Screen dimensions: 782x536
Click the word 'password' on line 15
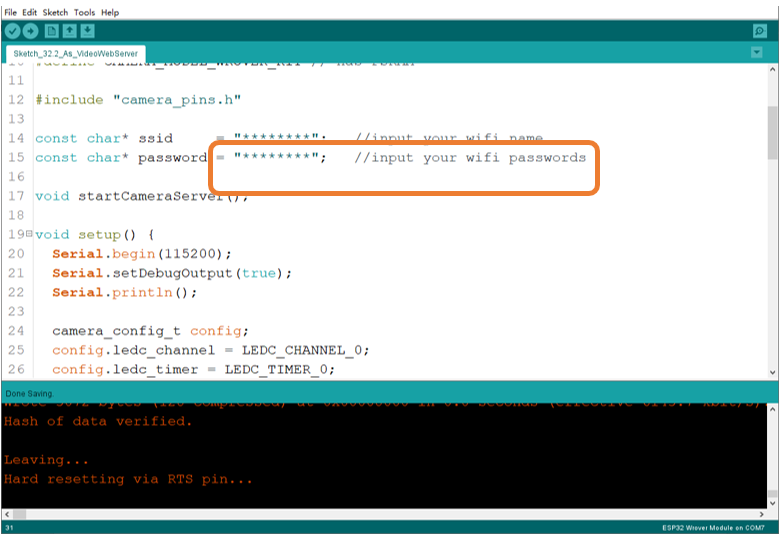(x=173, y=158)
